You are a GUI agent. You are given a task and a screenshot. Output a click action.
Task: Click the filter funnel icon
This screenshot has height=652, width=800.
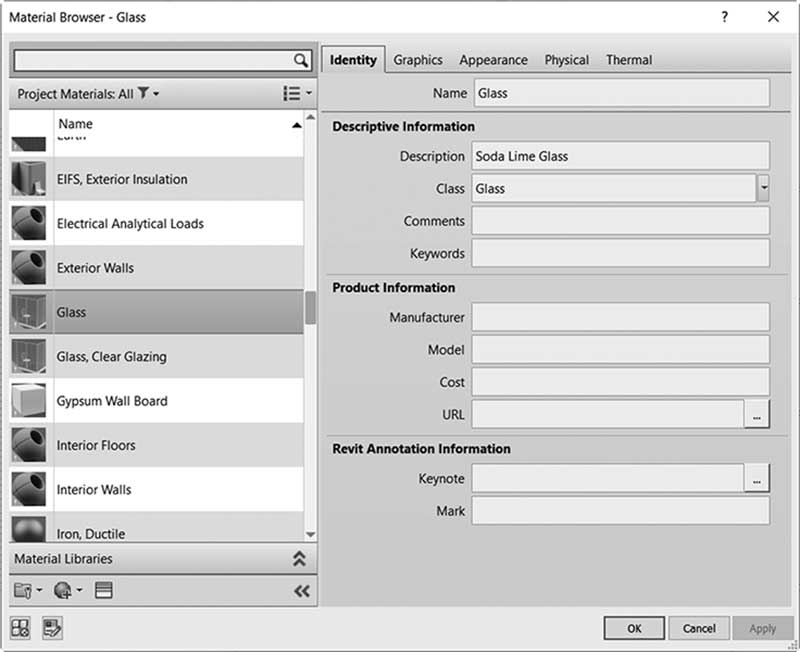[x=143, y=93]
